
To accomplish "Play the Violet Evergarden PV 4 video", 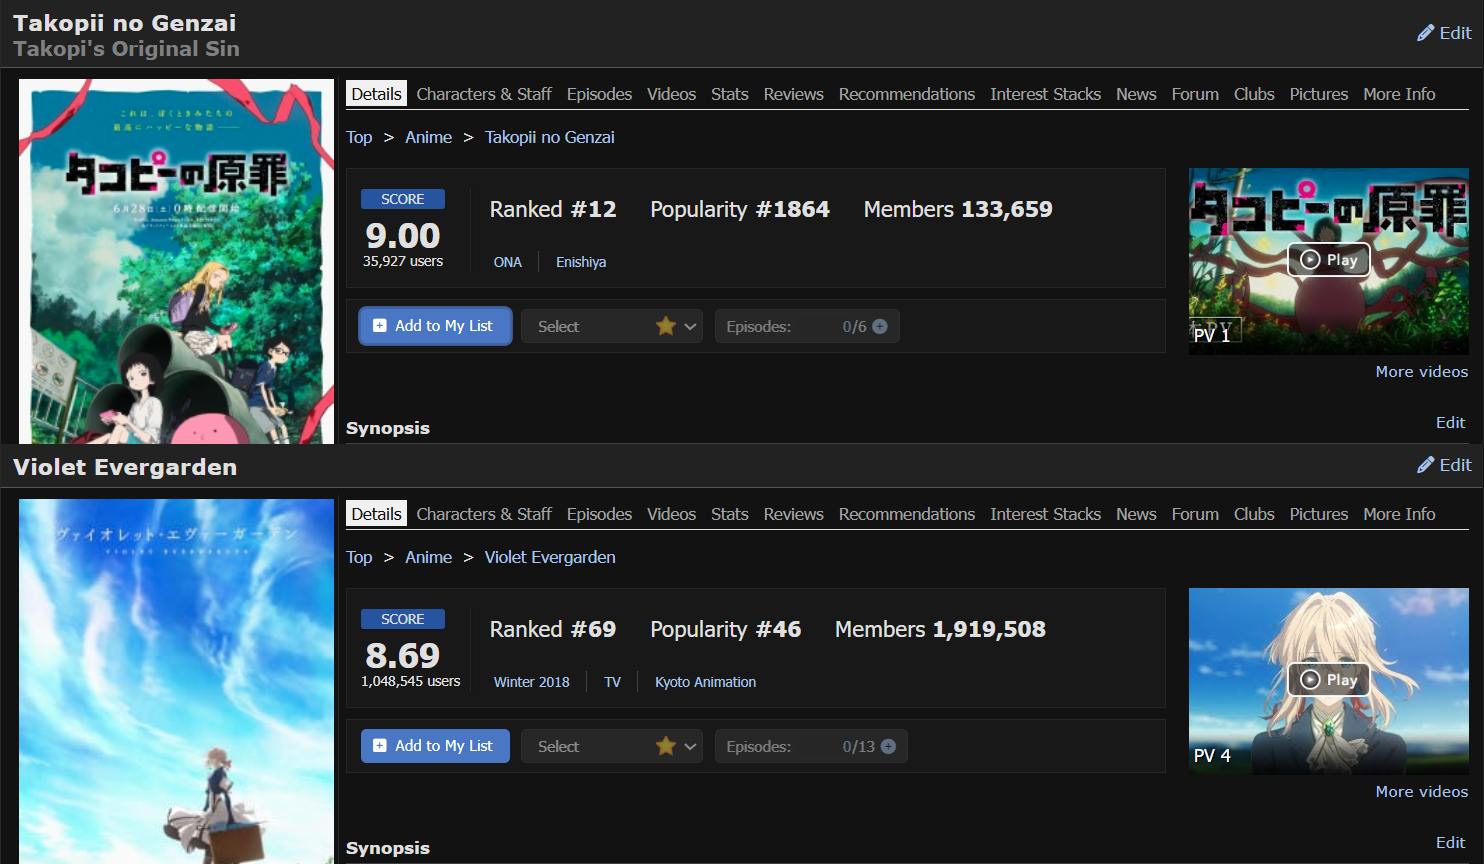I will (x=1329, y=680).
